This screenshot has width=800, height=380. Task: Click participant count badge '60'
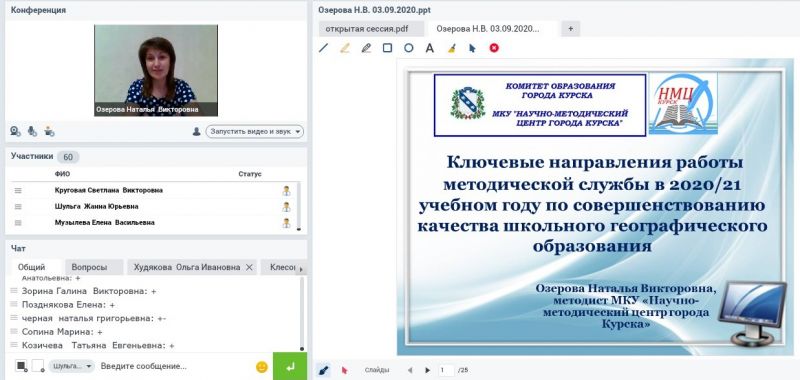pos(68,157)
